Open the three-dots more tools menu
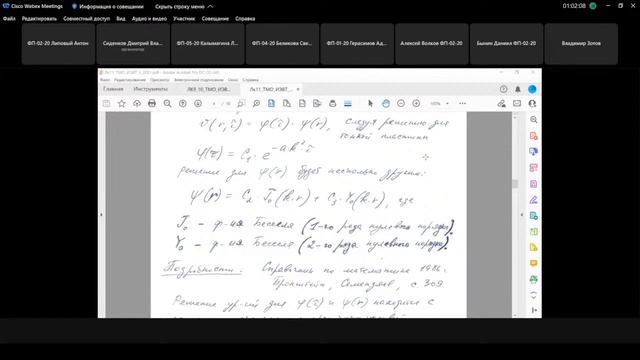Screen dimensions: 640x360 tap(462, 104)
